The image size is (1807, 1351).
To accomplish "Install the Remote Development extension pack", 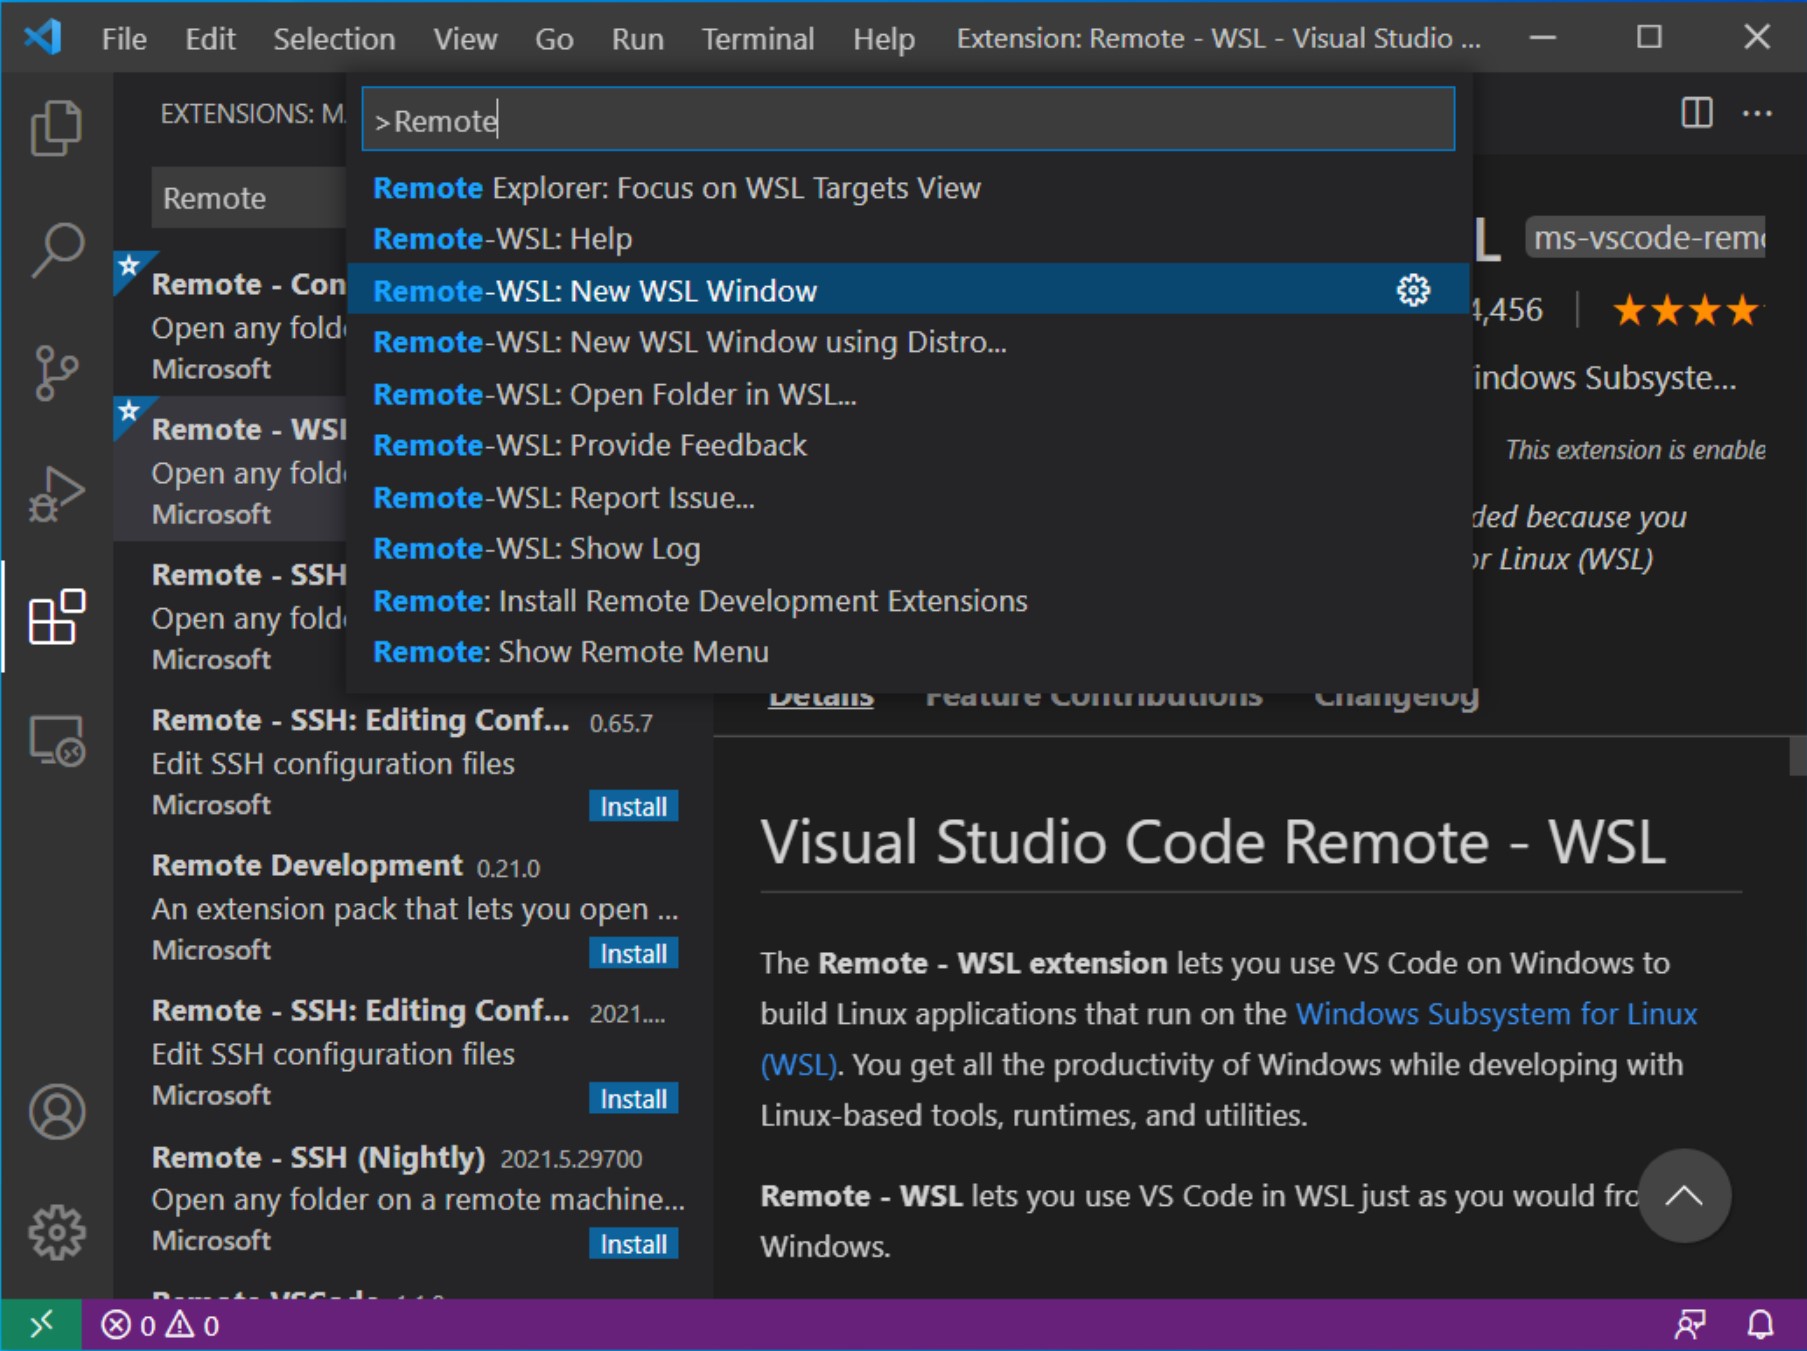I will pos(633,954).
